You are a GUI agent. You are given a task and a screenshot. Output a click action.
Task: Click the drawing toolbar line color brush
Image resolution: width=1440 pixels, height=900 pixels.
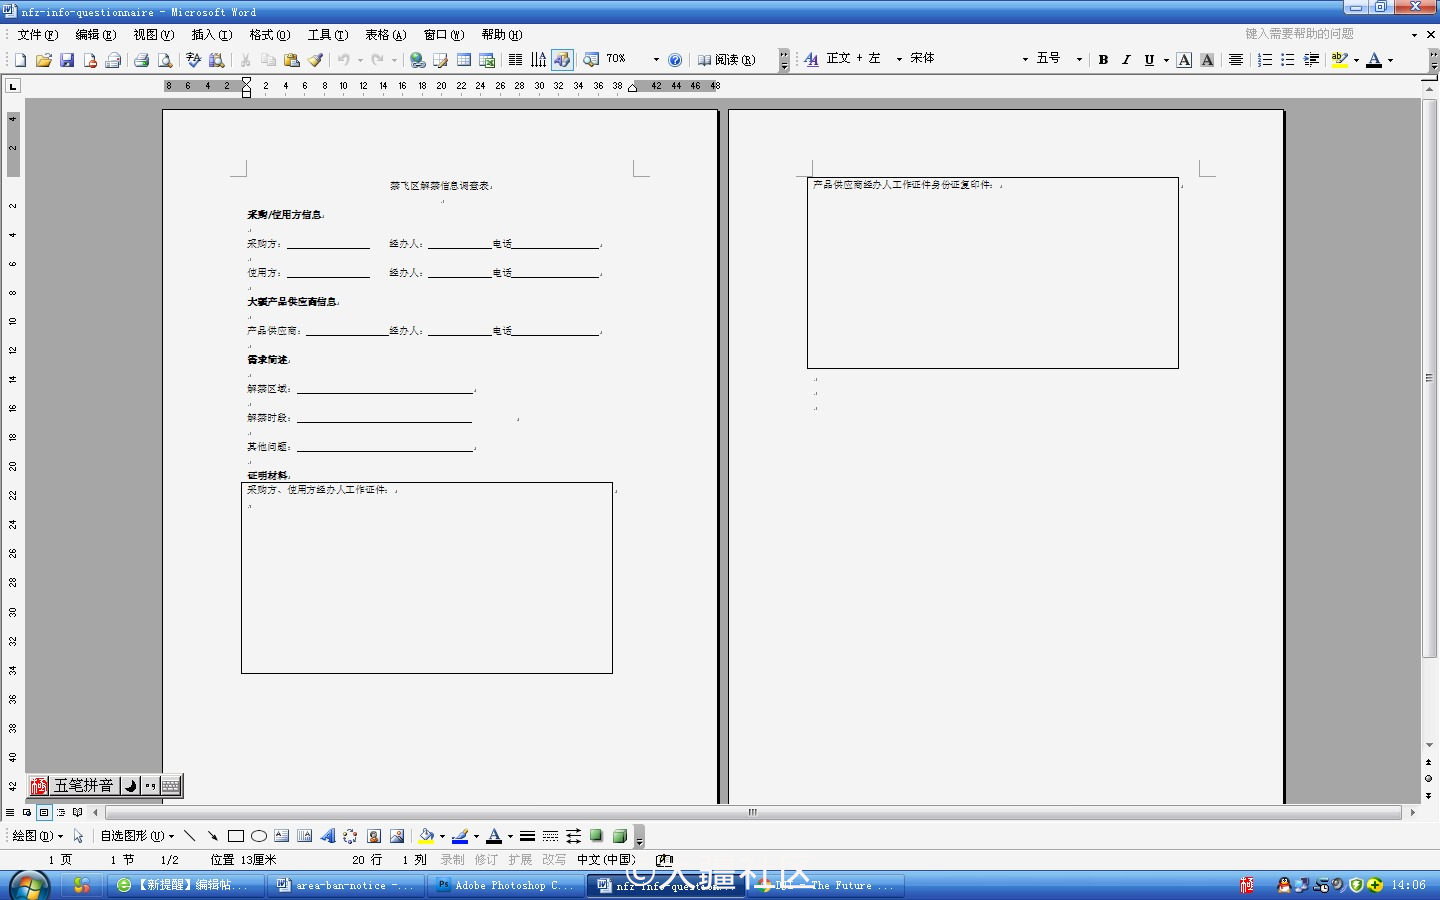460,836
